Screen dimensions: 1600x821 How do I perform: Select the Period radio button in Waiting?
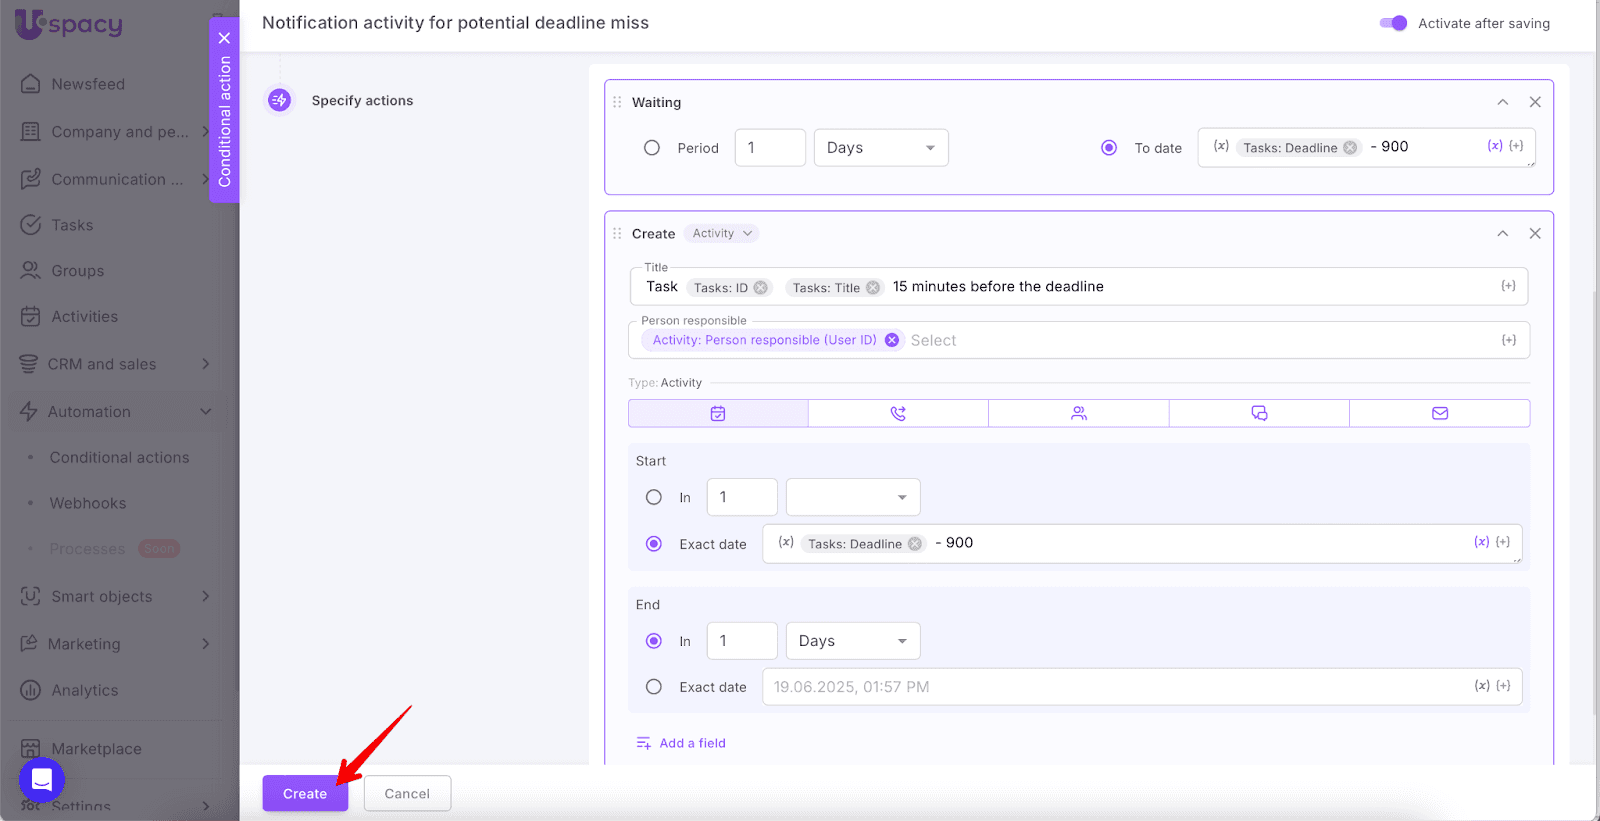point(652,148)
